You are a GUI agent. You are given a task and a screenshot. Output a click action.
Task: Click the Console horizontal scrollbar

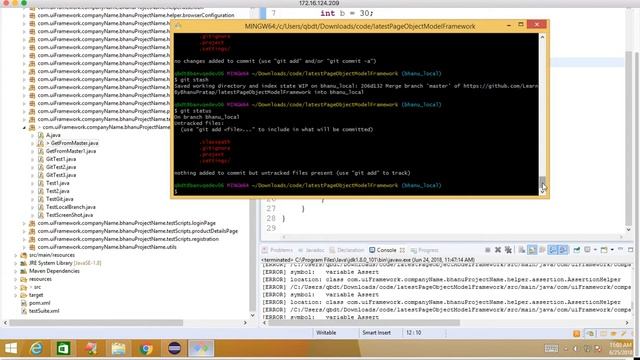click(363, 323)
